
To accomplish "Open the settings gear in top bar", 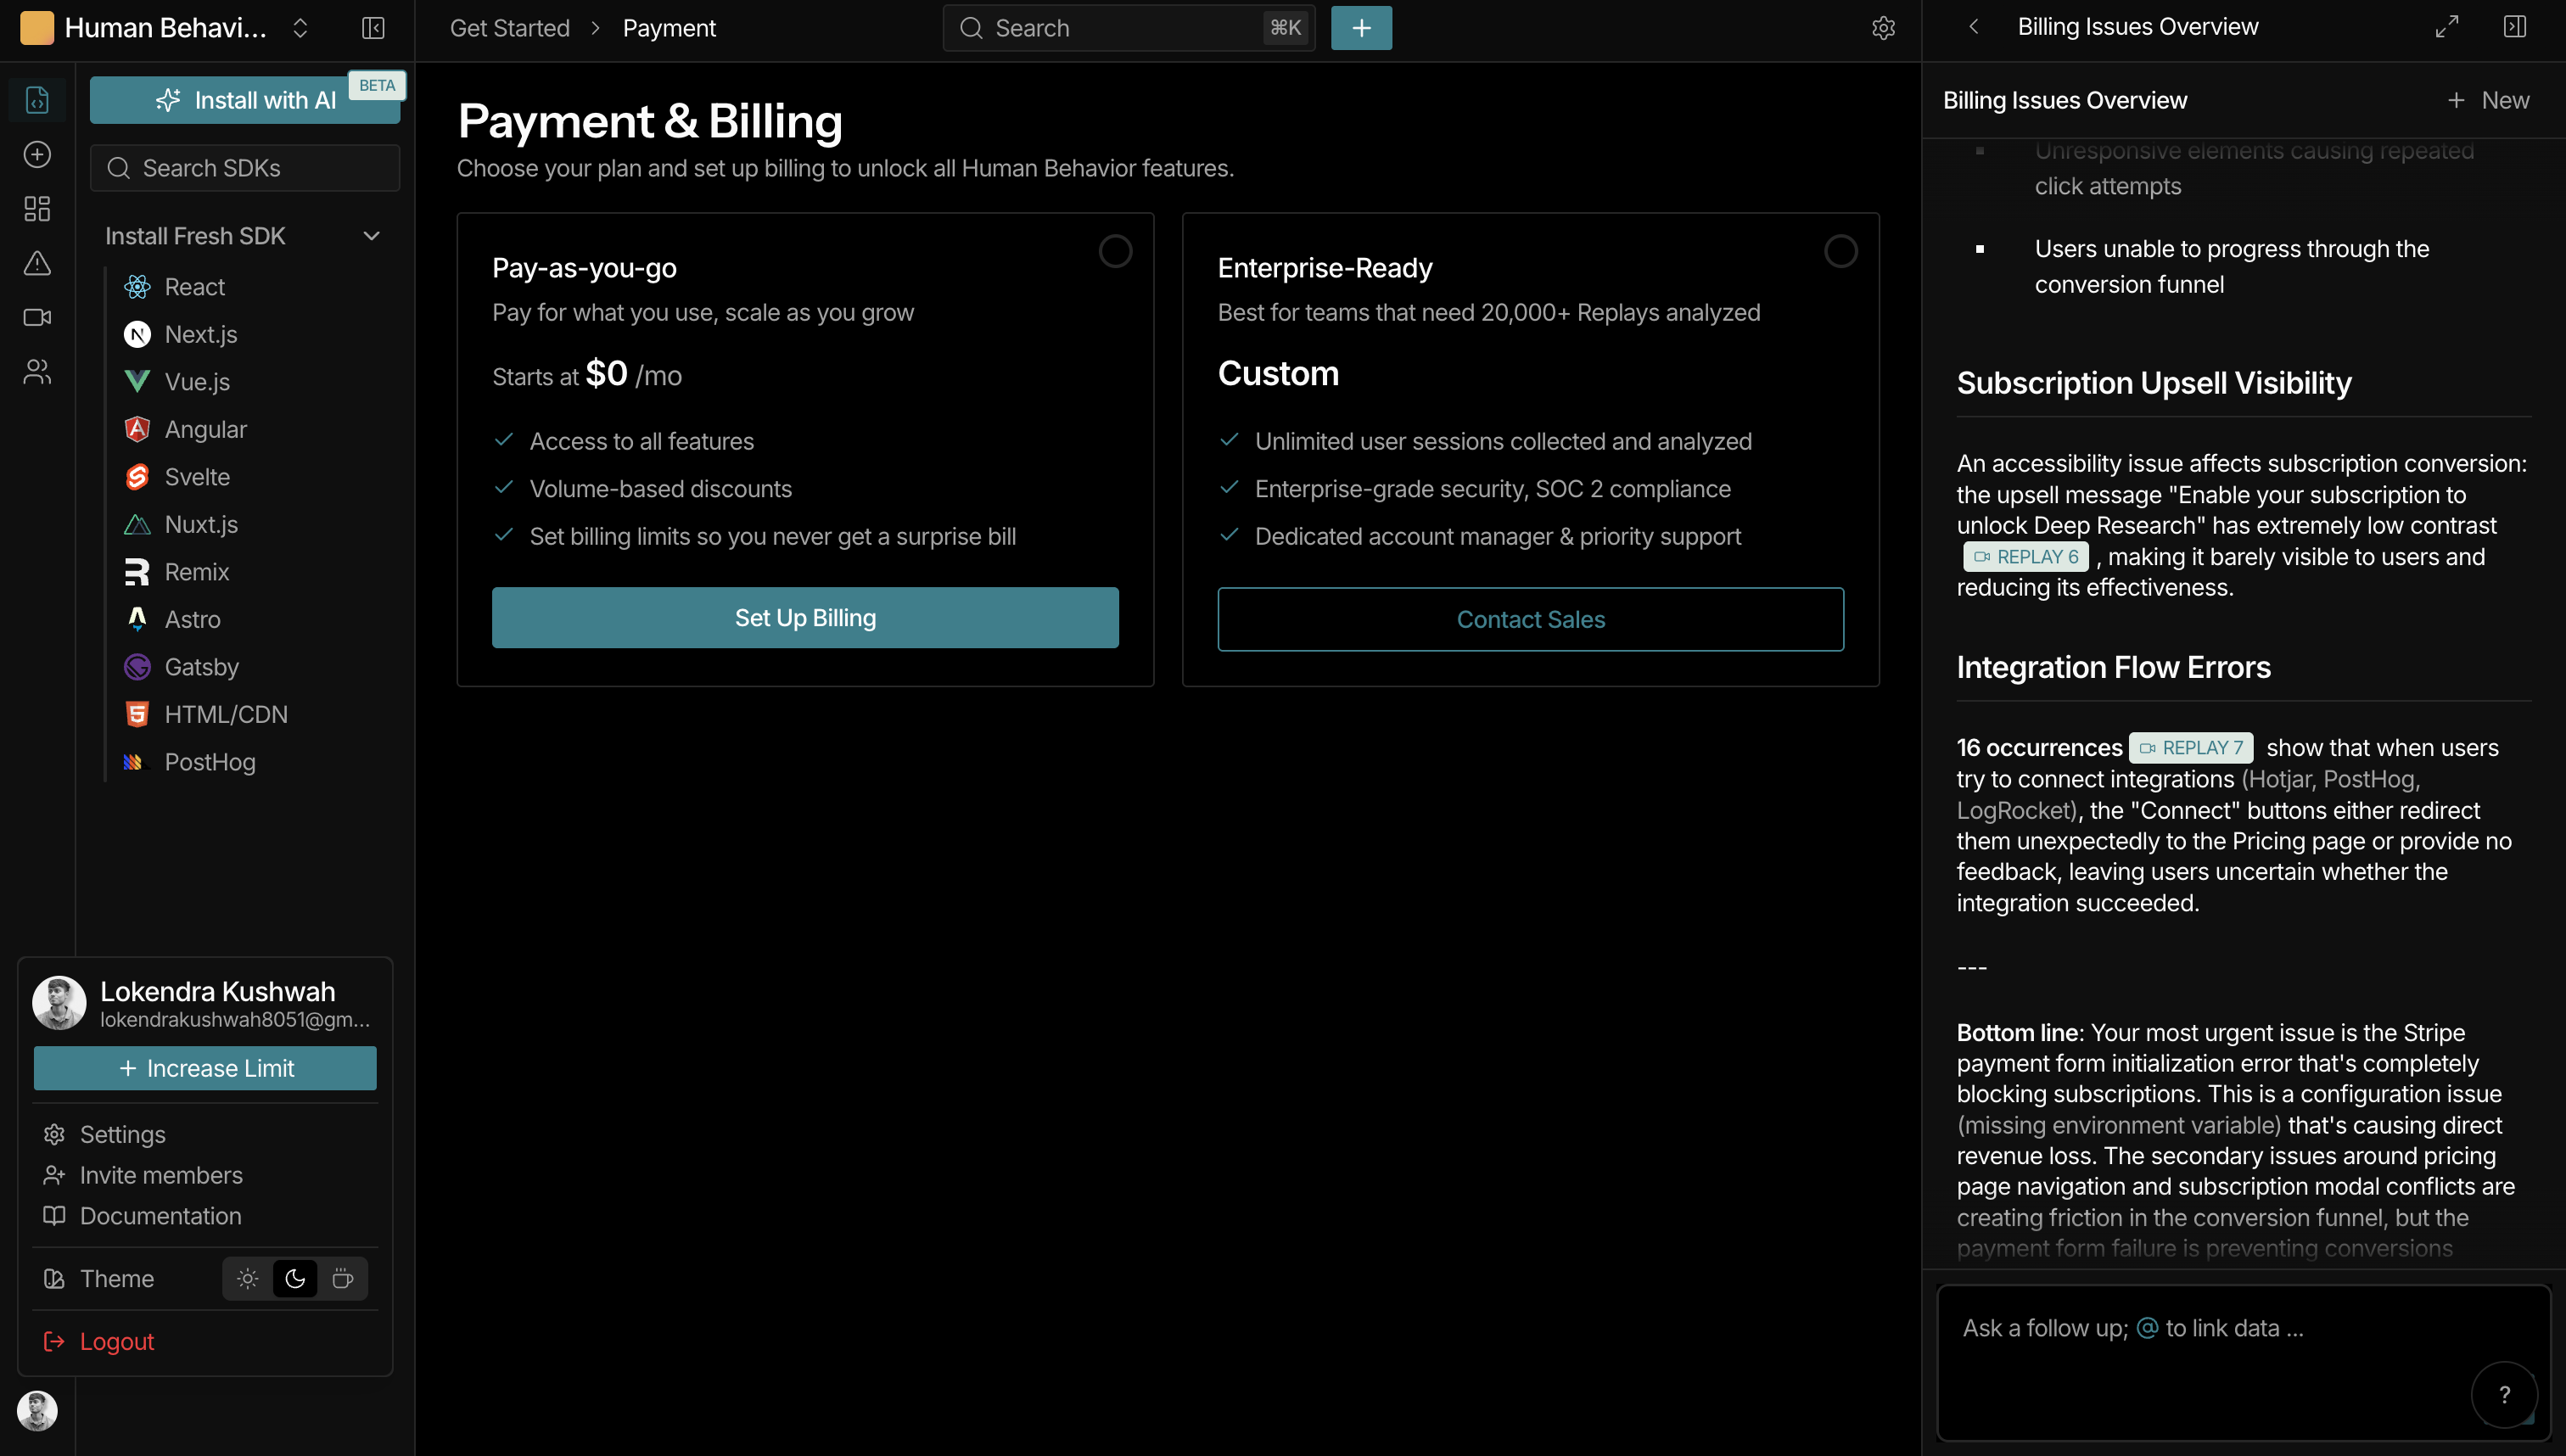I will point(1883,28).
